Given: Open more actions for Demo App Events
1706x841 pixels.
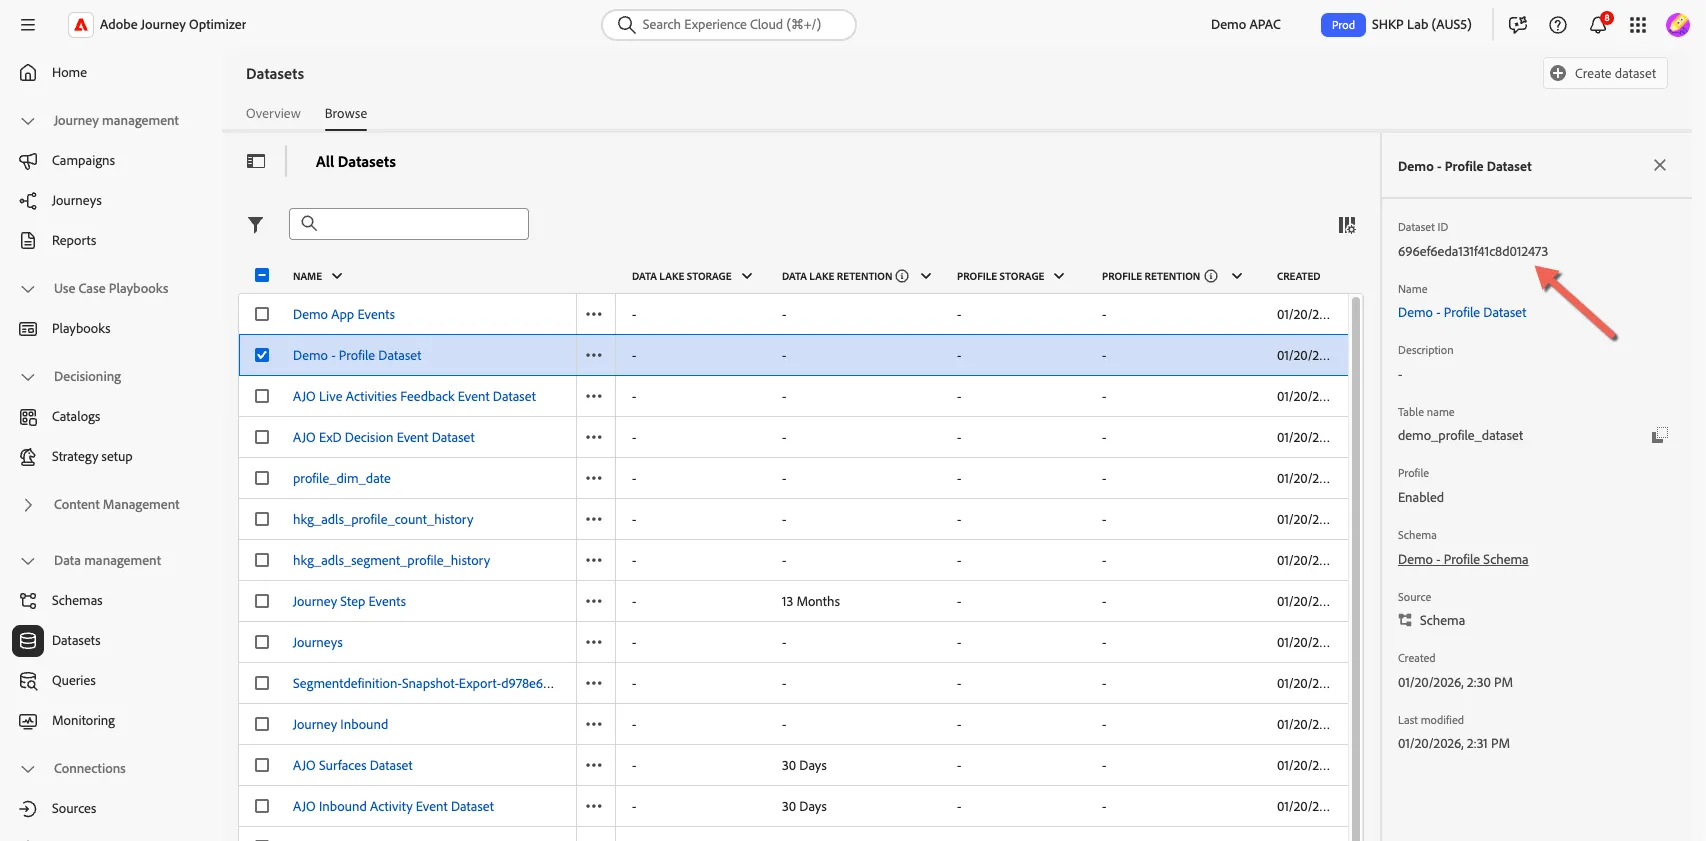Looking at the screenshot, I should coord(594,314).
